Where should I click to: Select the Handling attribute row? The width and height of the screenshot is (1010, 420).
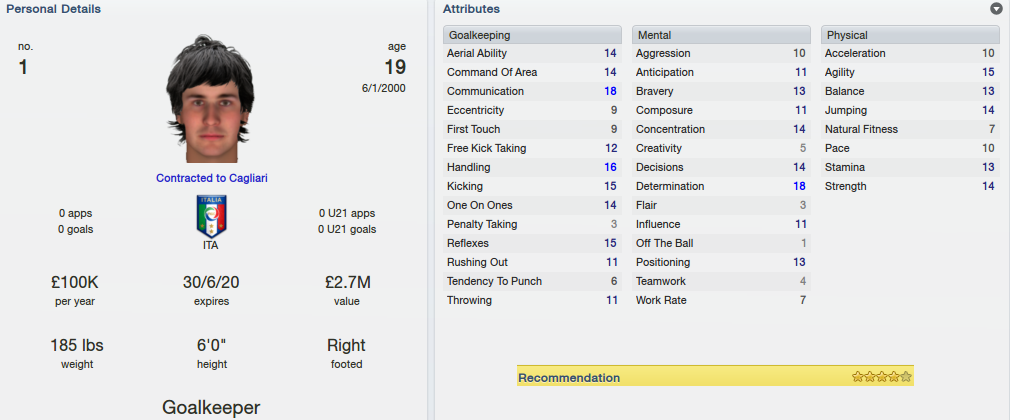532,167
